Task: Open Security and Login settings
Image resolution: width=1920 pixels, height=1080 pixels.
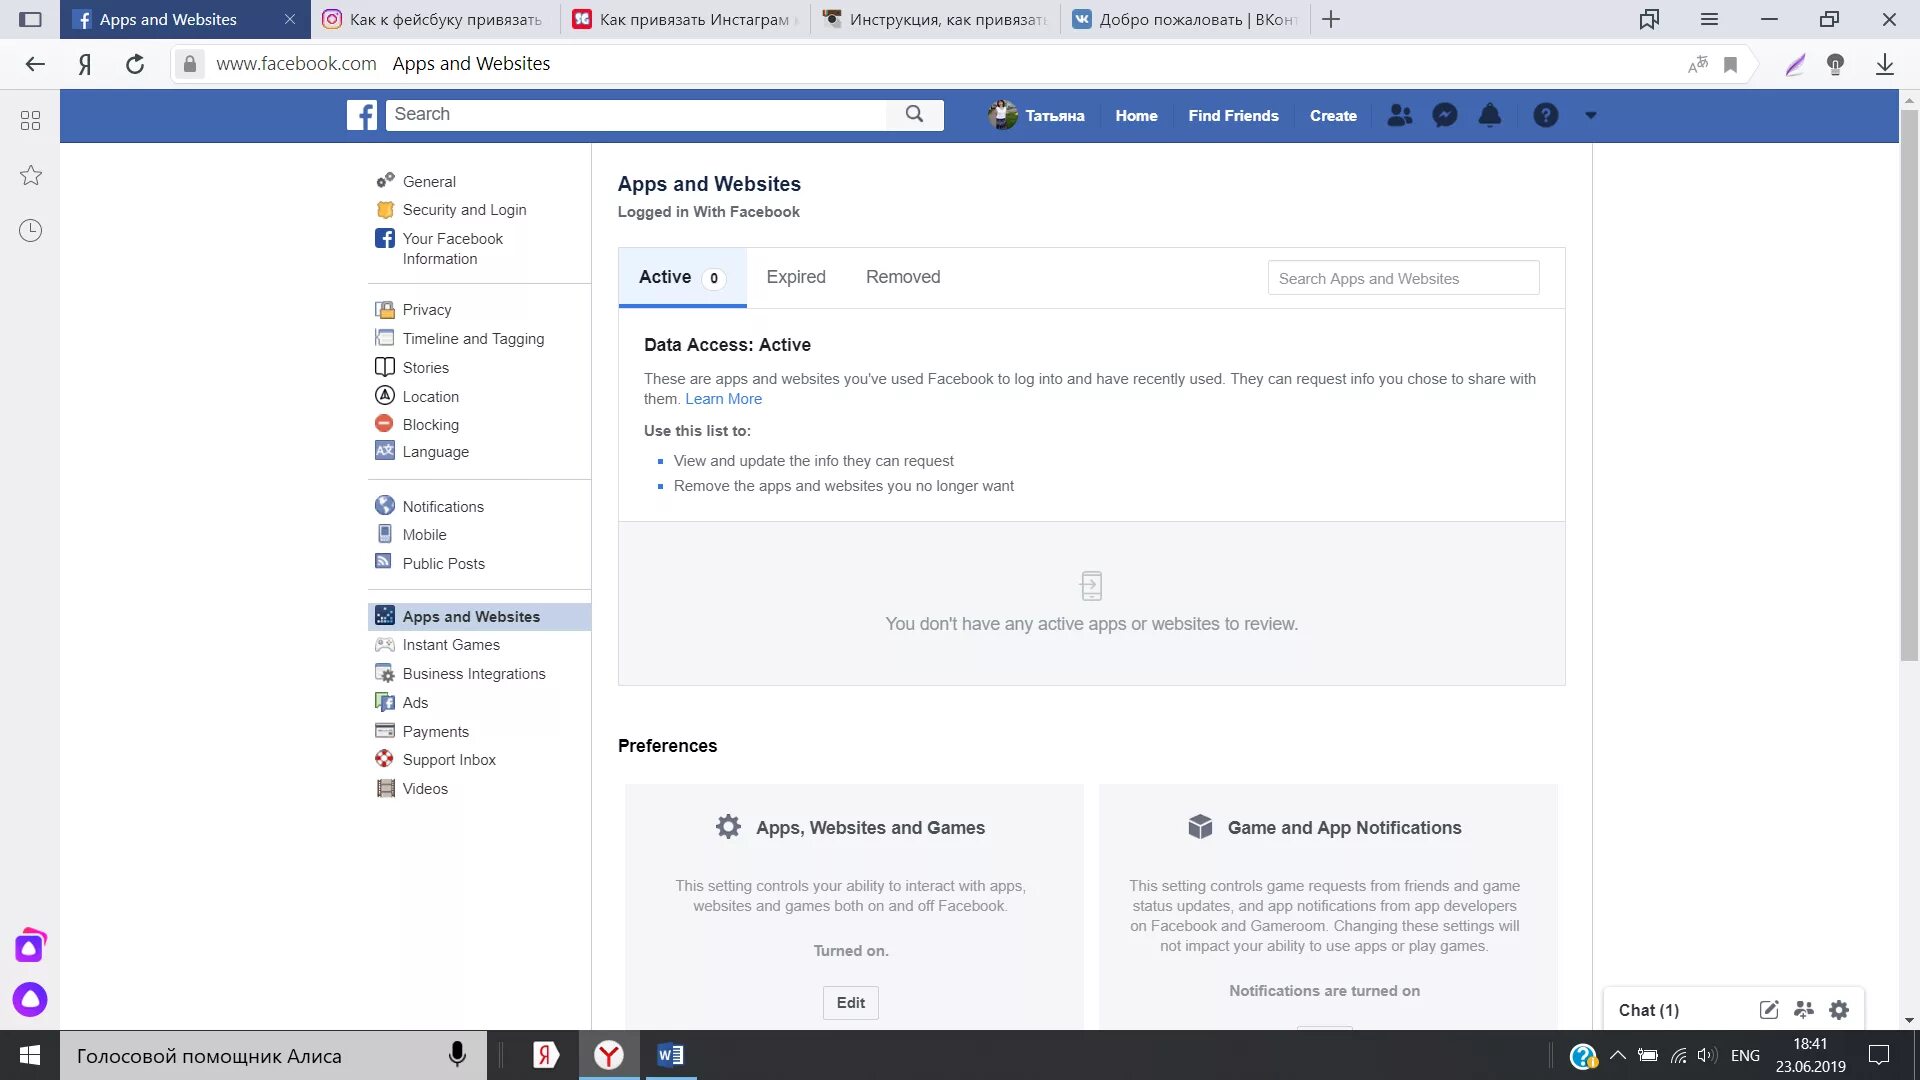Action: pos(464,210)
